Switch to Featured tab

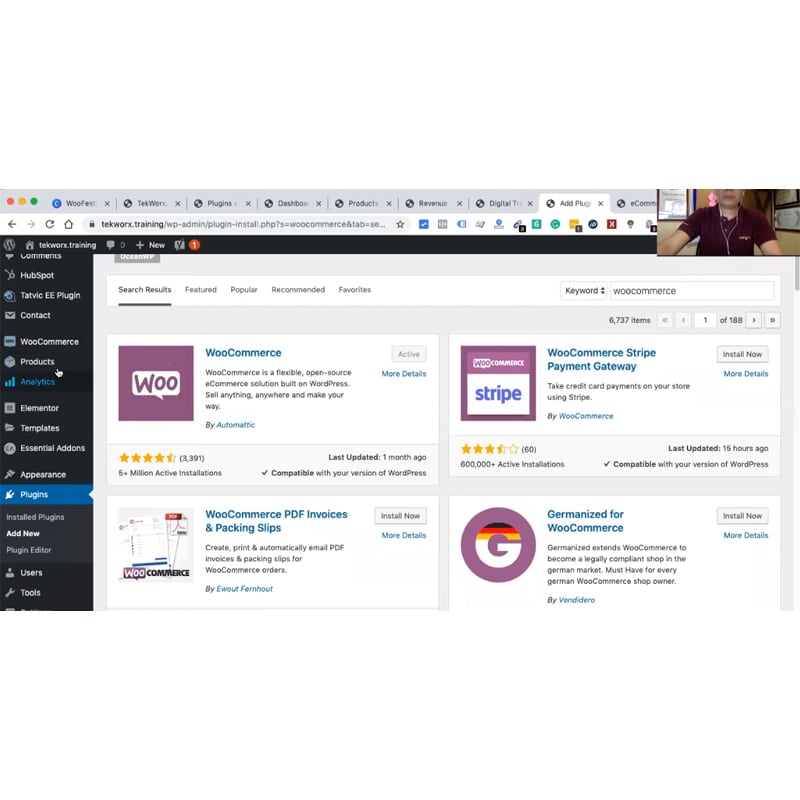[x=201, y=290]
